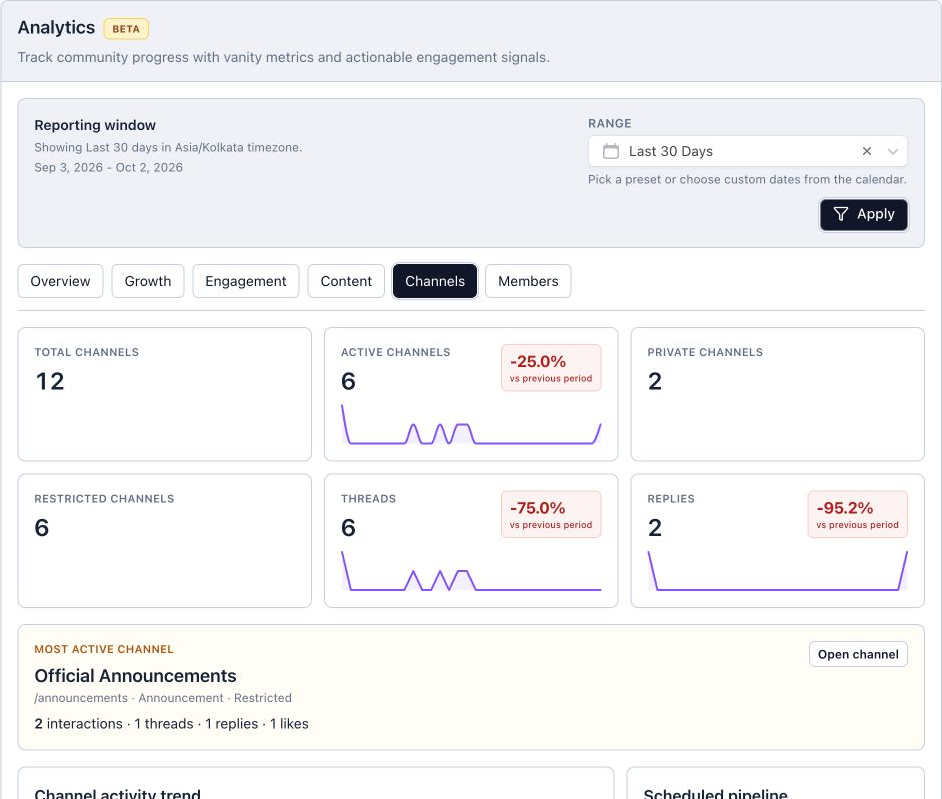Screen dimensions: 942x799
Task: Click the Asia/Kolkata timezone description text
Action: click(168, 148)
